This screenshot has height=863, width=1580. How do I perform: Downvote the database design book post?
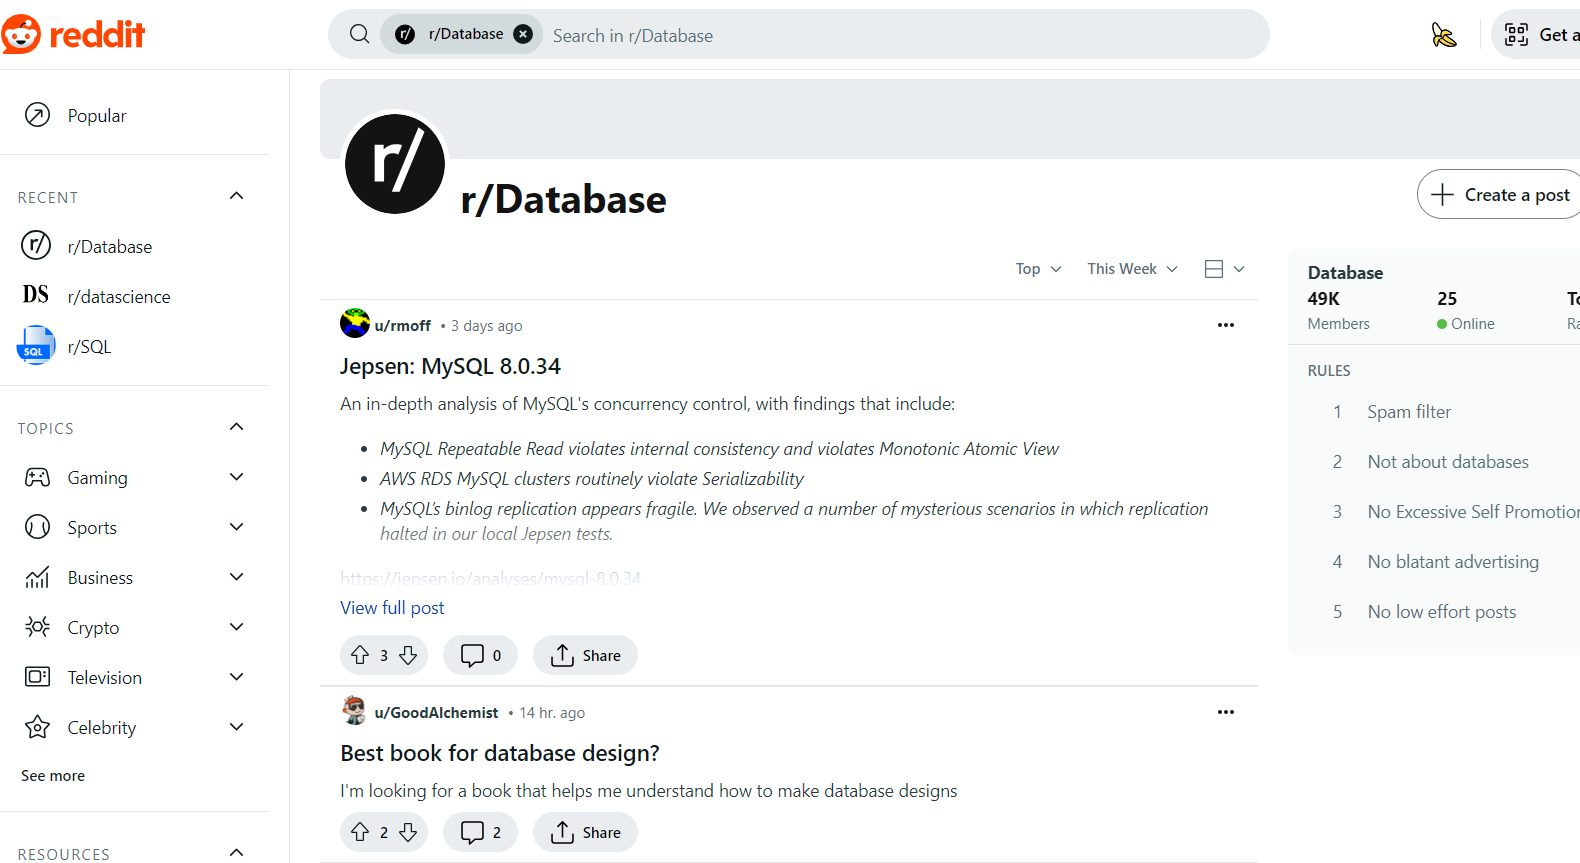pos(408,832)
